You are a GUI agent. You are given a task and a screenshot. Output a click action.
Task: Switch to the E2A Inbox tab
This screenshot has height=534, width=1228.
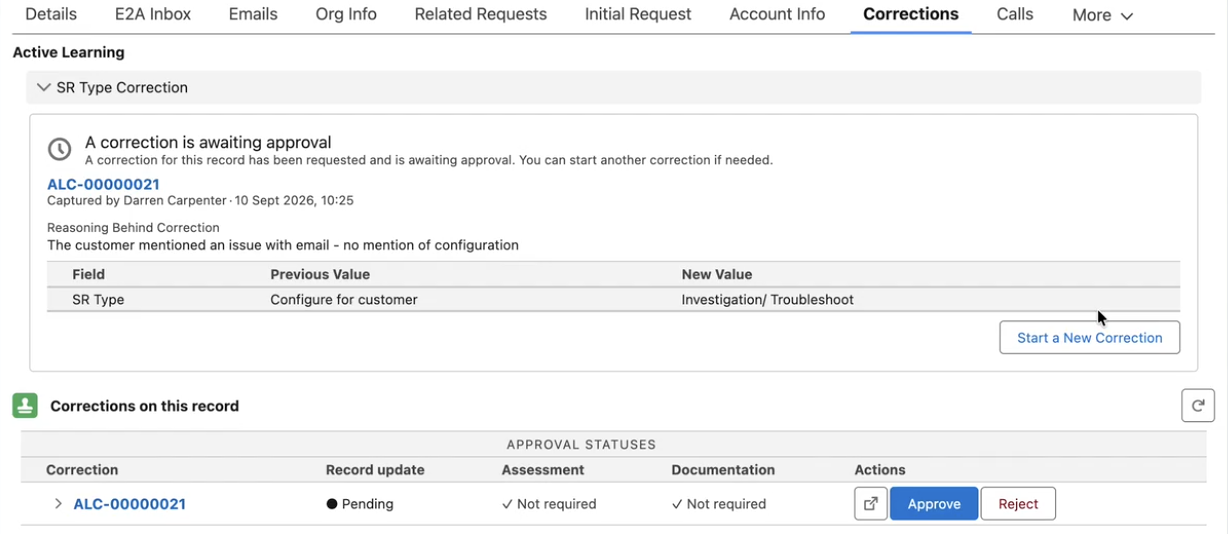point(153,14)
